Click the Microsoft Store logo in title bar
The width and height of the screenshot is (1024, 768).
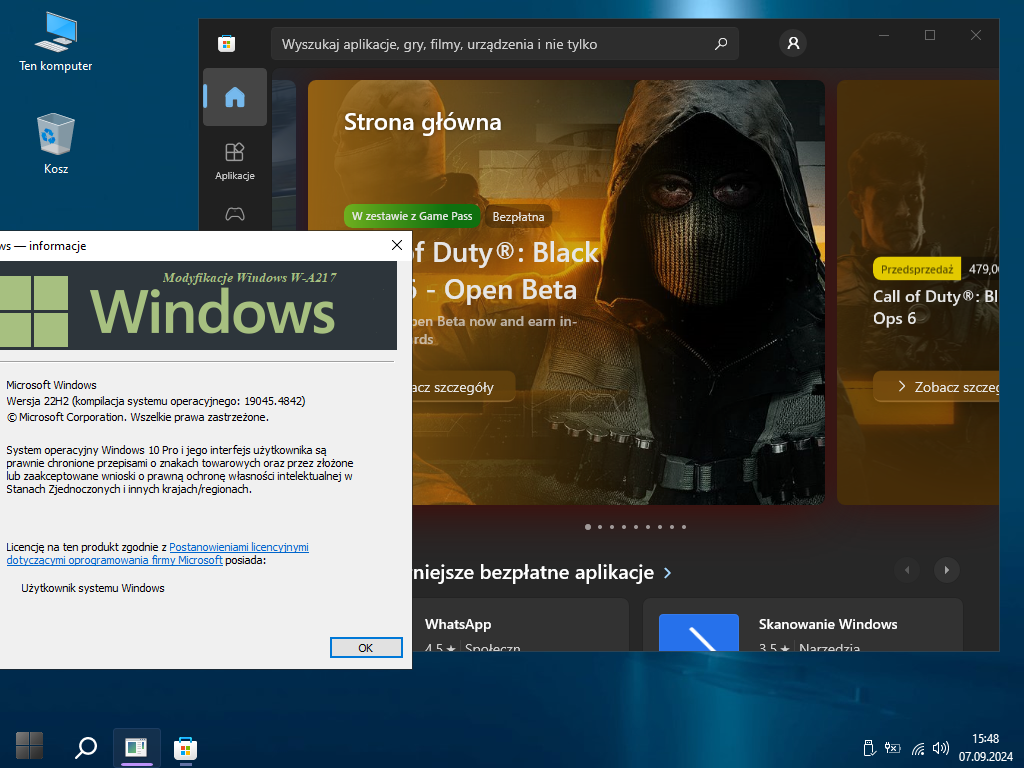coord(227,44)
